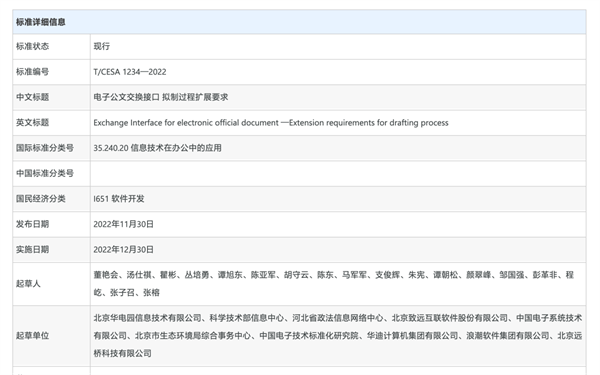
Task: Click the I651 软件开发 classification value
Action: (x=119, y=199)
